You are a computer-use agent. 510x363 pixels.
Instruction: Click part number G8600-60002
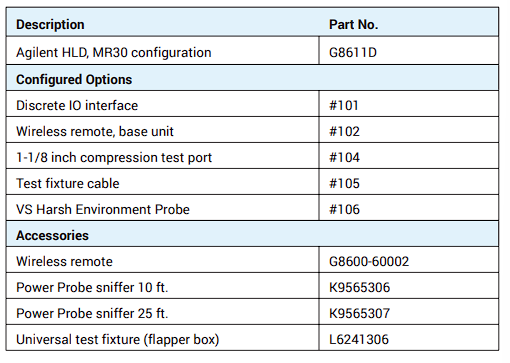[x=369, y=262]
